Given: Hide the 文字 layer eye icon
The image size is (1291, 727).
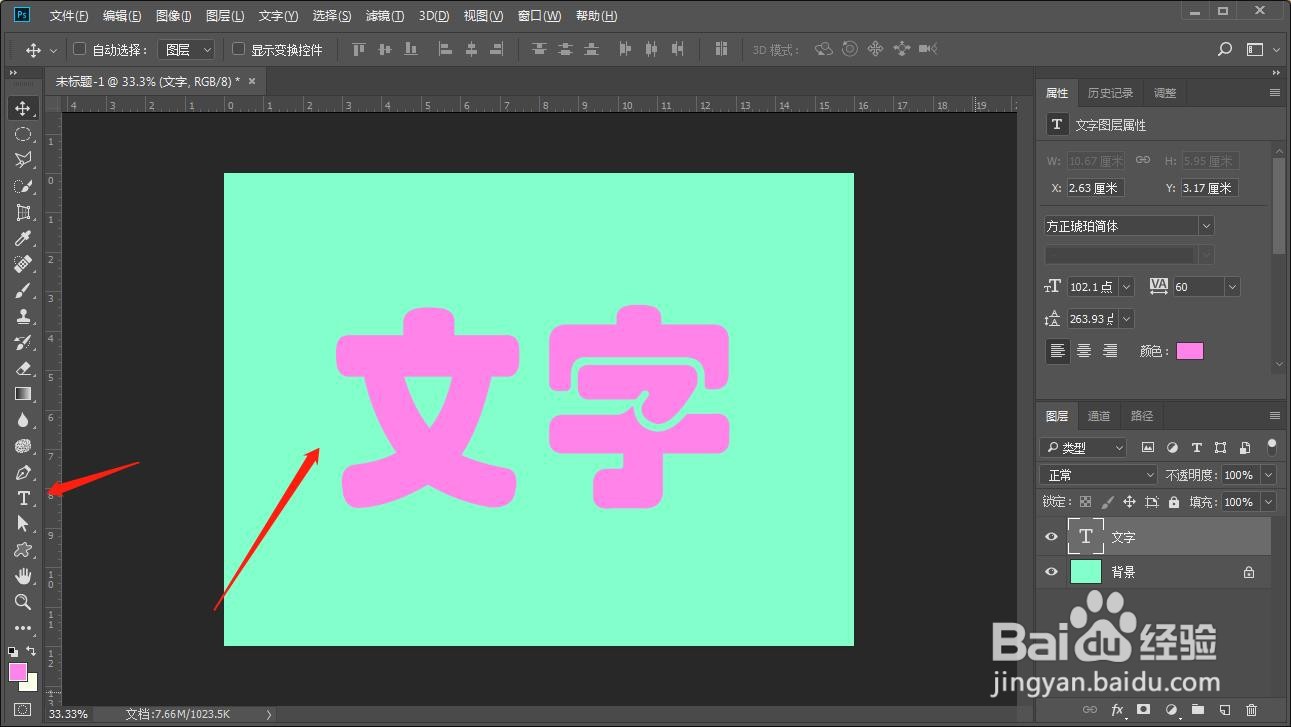Looking at the screenshot, I should coord(1051,537).
